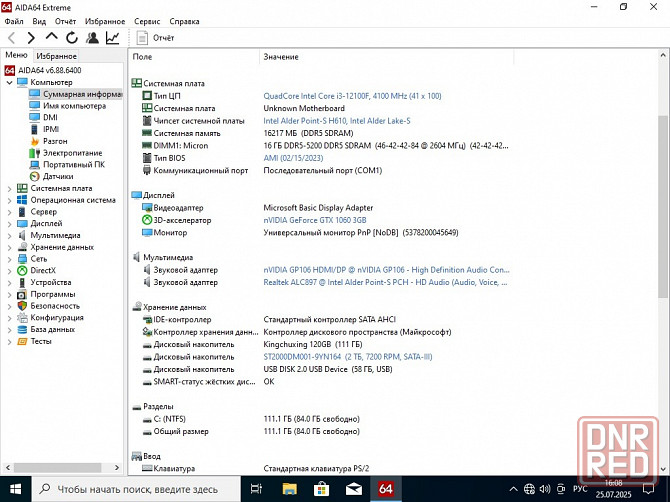Open the Справка menu
Screen dimensions: 670x502
[x=184, y=21]
